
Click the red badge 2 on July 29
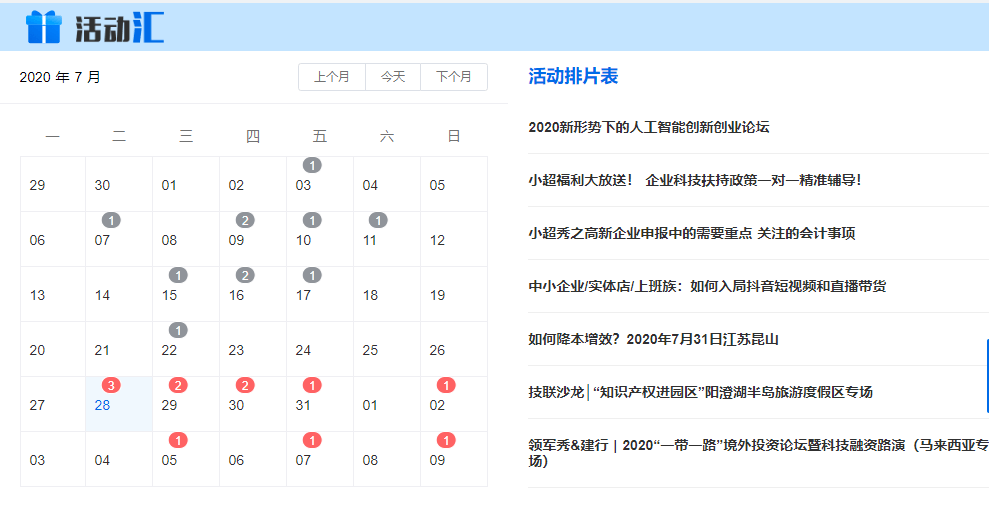point(178,385)
